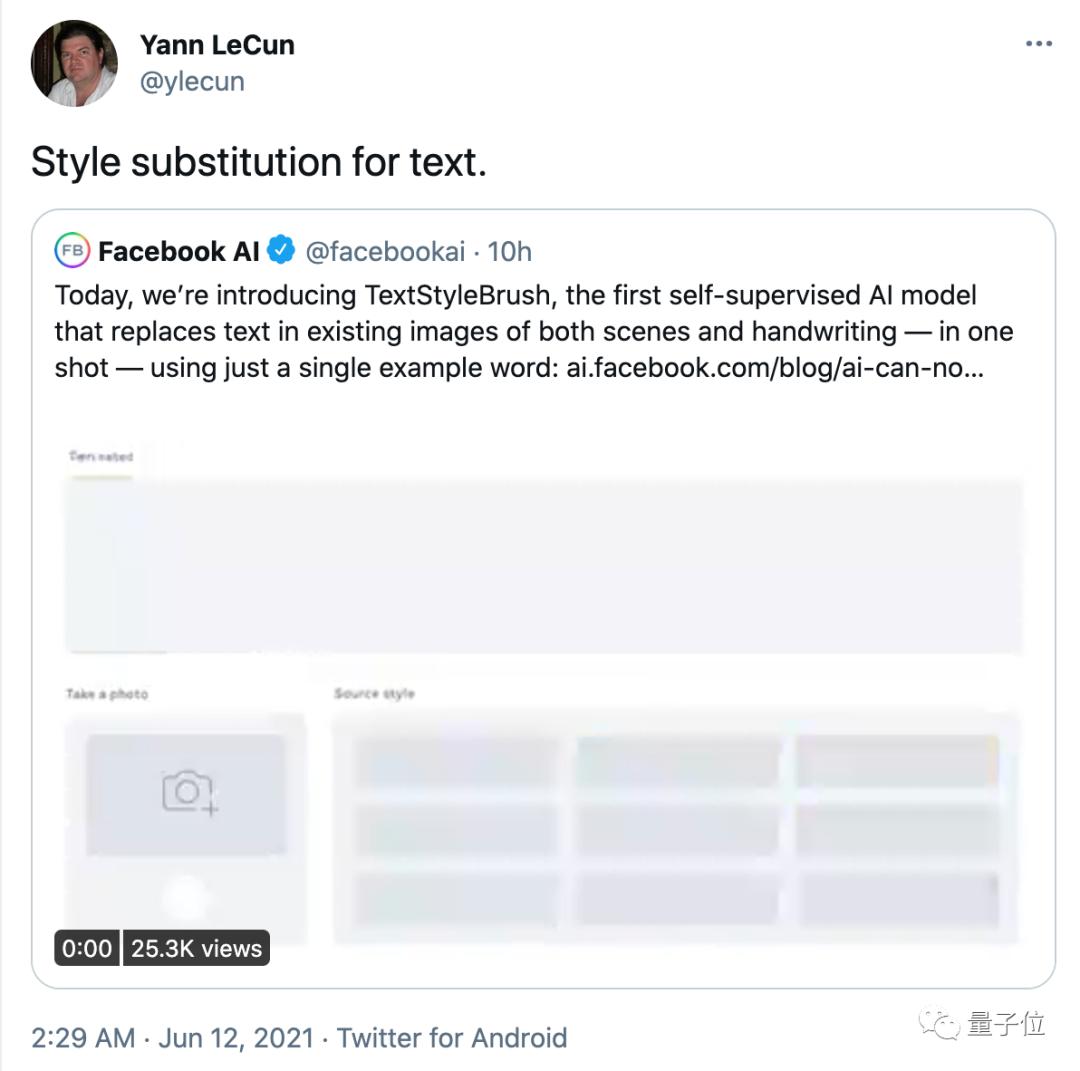1080x1071 pixels.
Task: Open the Yann LeCun display name
Action: [217, 45]
